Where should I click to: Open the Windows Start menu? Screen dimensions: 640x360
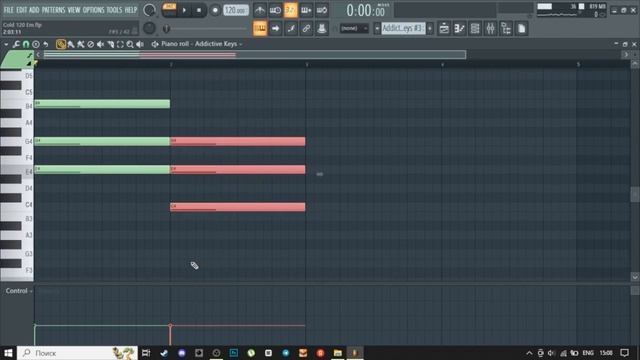pos(8,353)
